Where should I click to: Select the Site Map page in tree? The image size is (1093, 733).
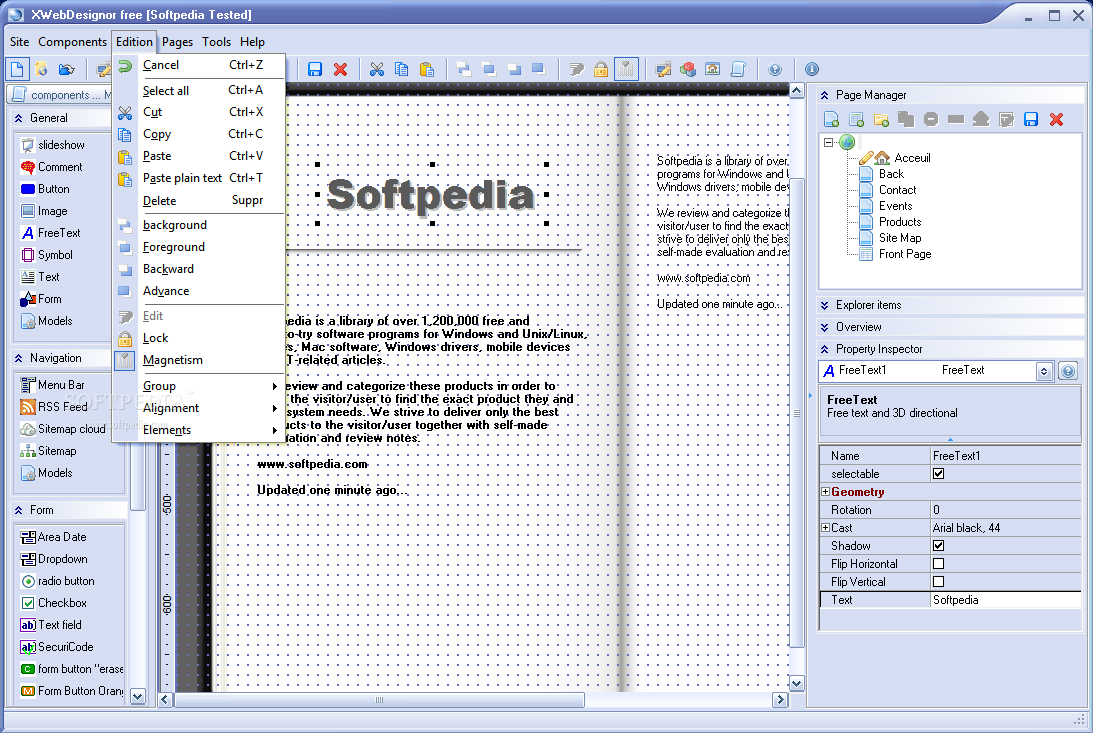tap(900, 238)
